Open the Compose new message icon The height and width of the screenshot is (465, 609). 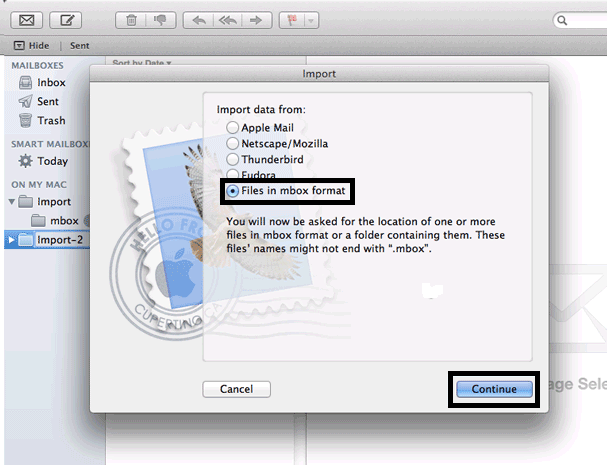pyautogui.click(x=66, y=20)
